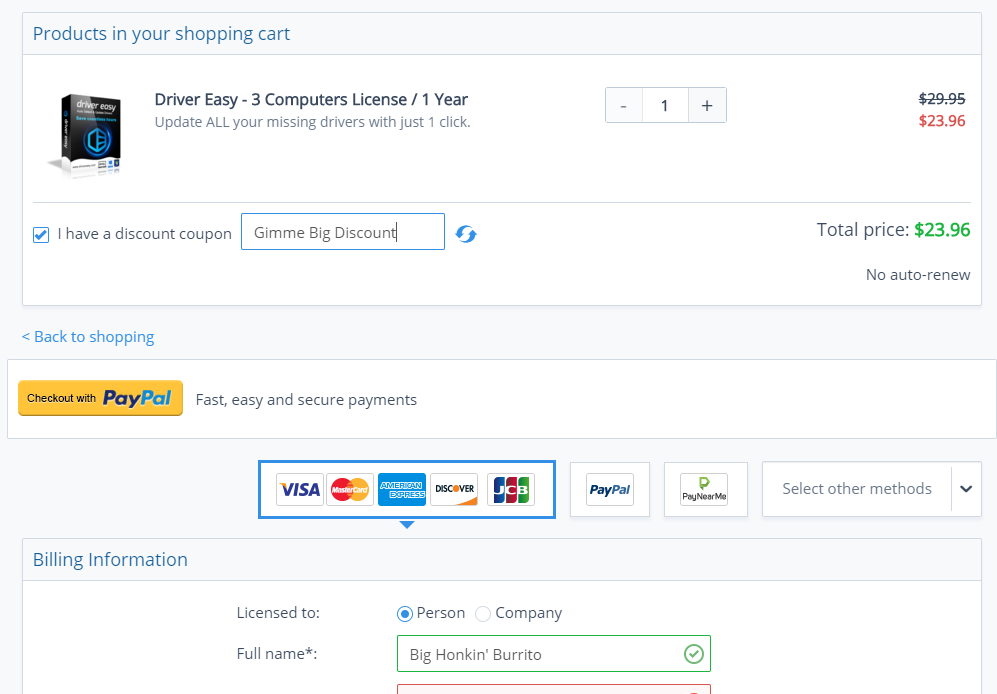Click the Full name input field

(x=540, y=654)
